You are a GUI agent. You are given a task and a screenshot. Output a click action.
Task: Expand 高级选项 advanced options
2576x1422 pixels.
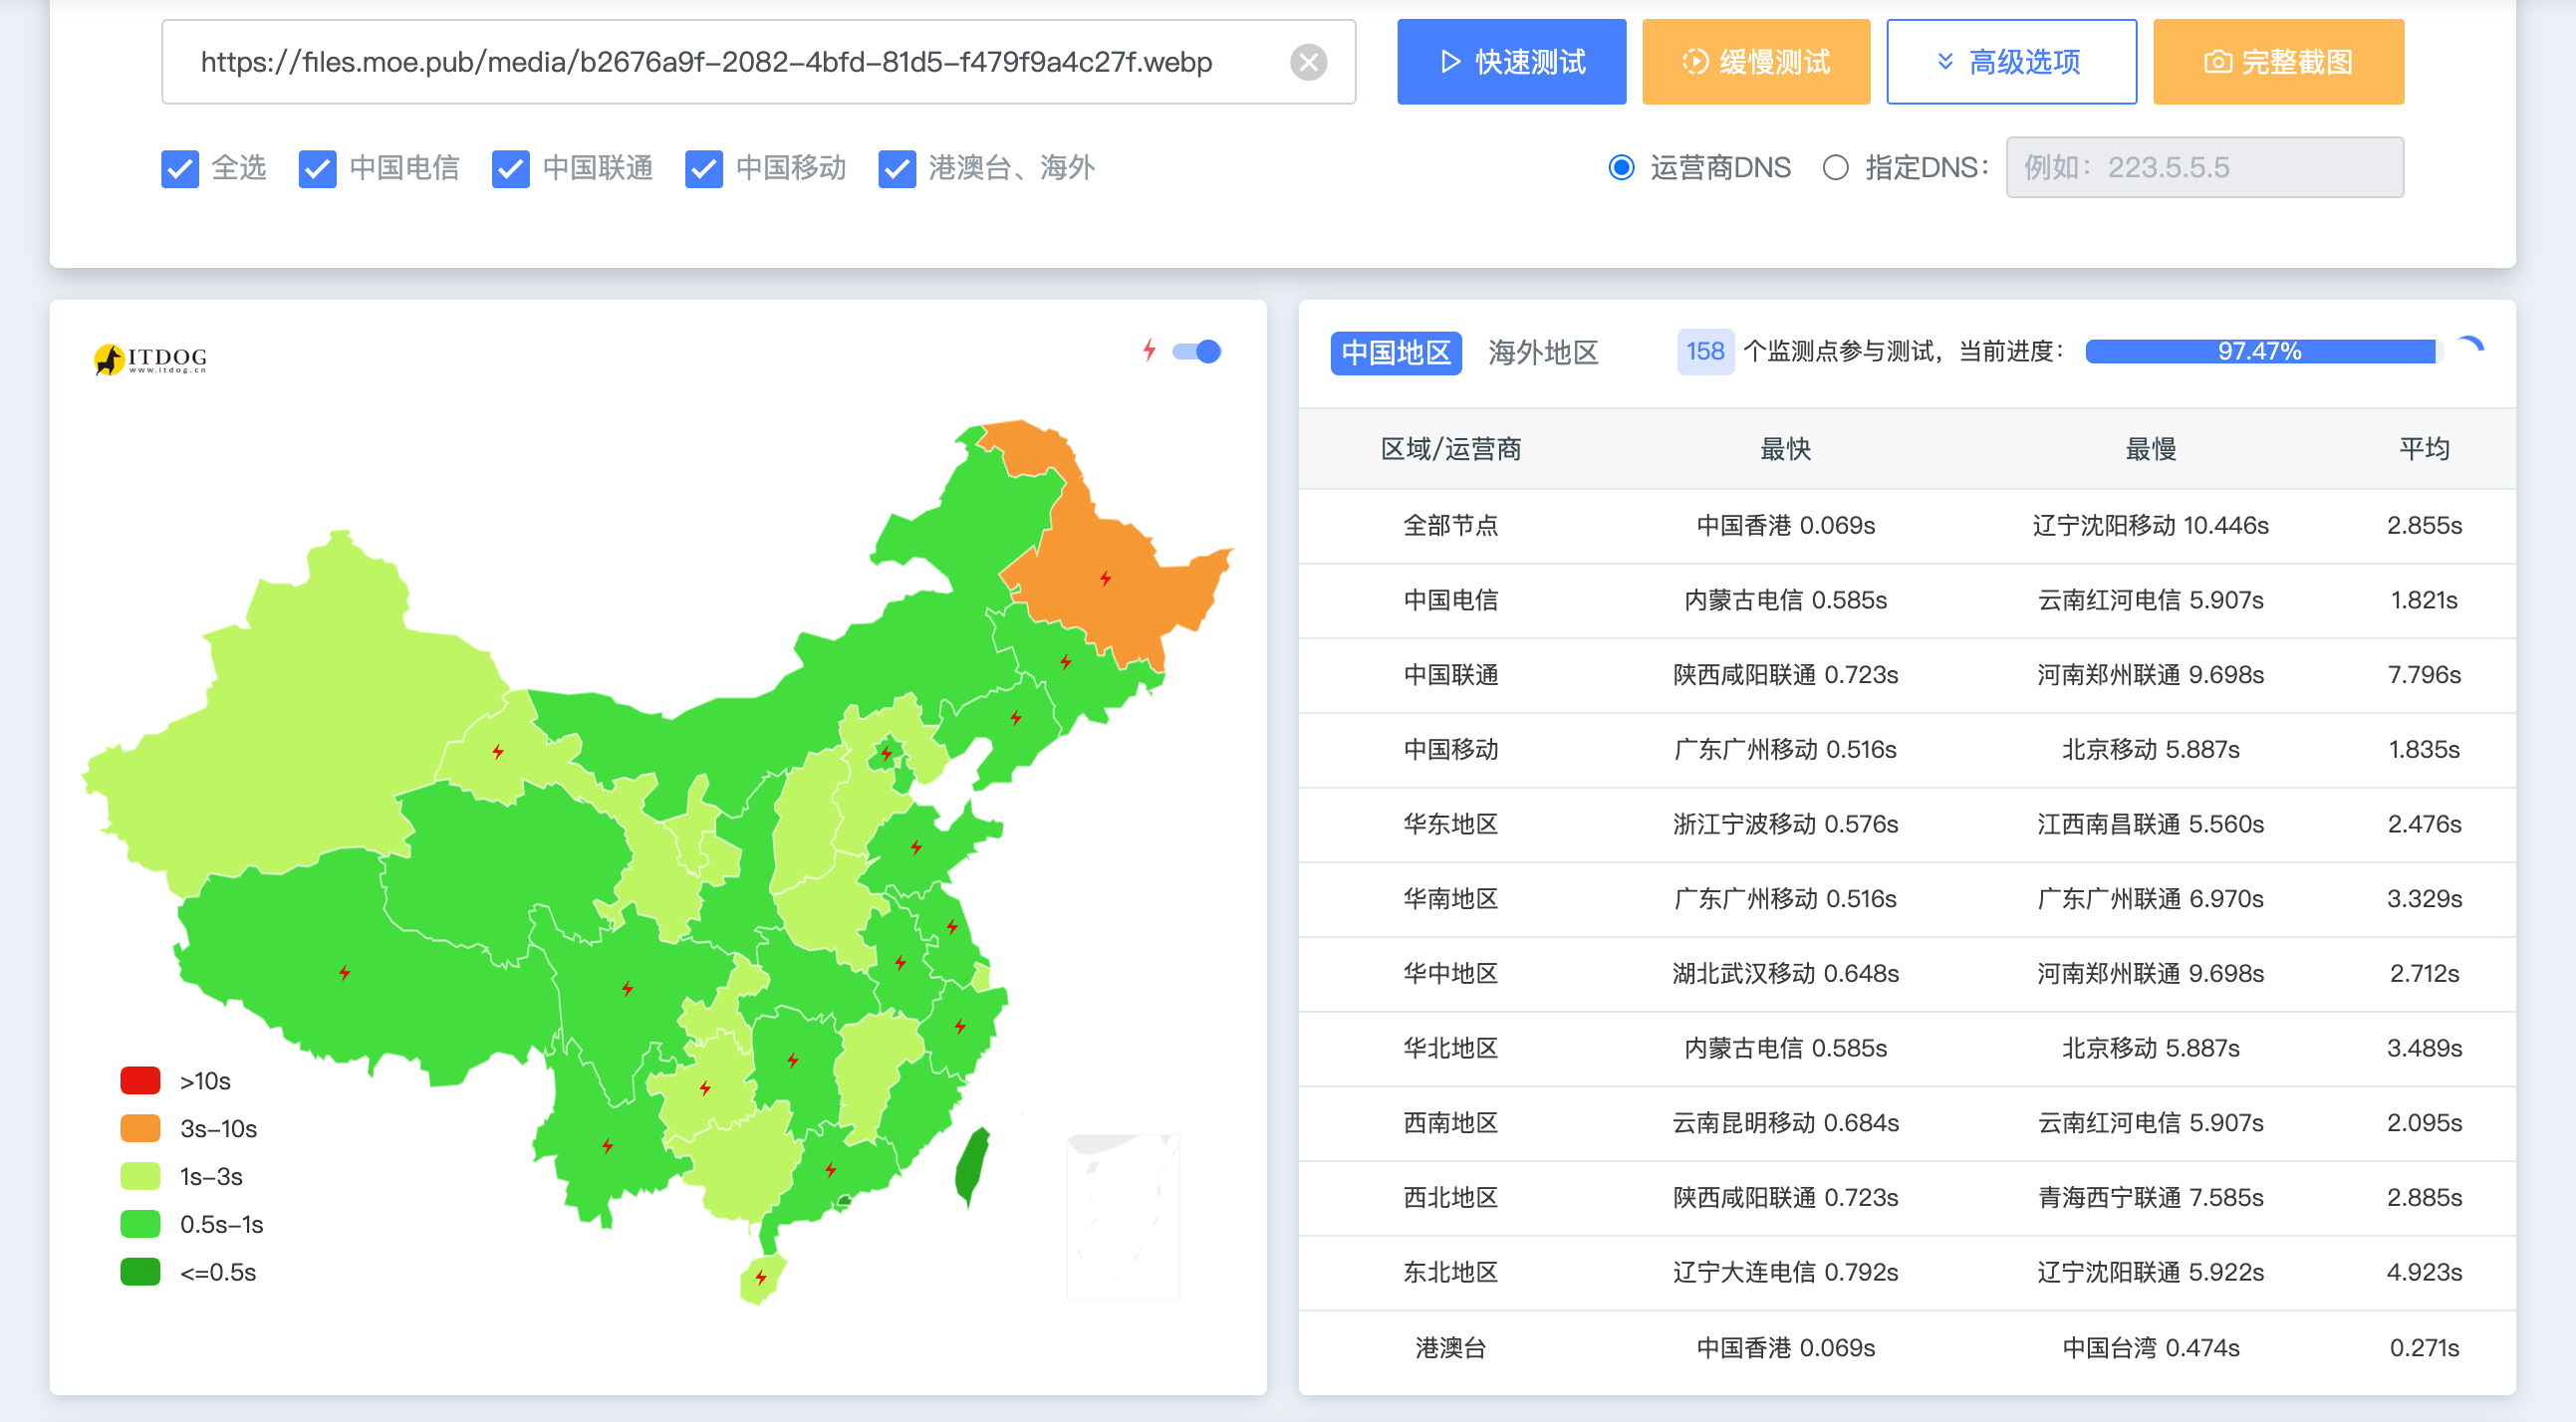point(2011,62)
